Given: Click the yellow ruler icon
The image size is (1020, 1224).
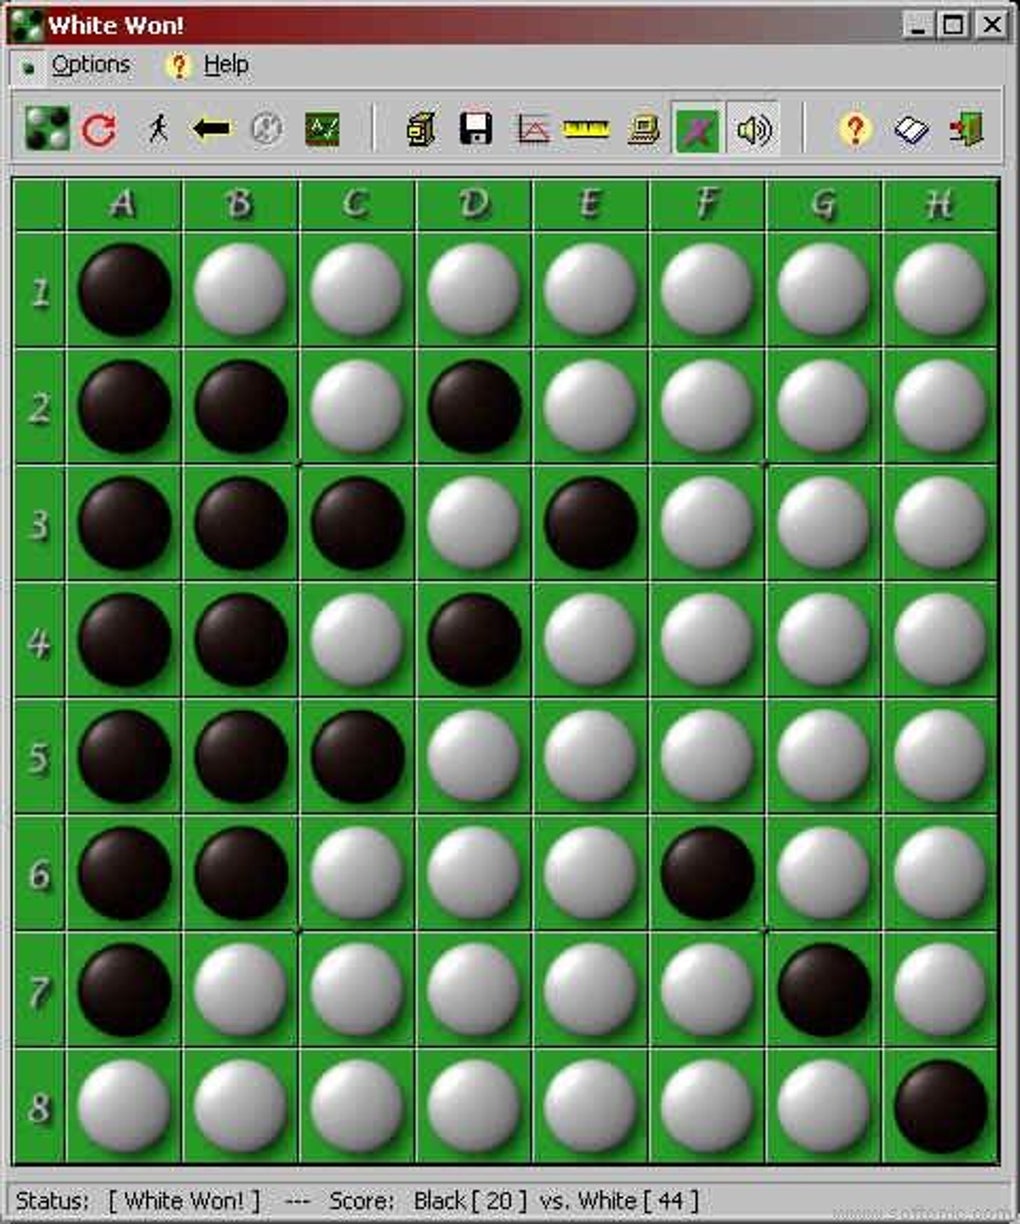Looking at the screenshot, I should click(x=586, y=129).
